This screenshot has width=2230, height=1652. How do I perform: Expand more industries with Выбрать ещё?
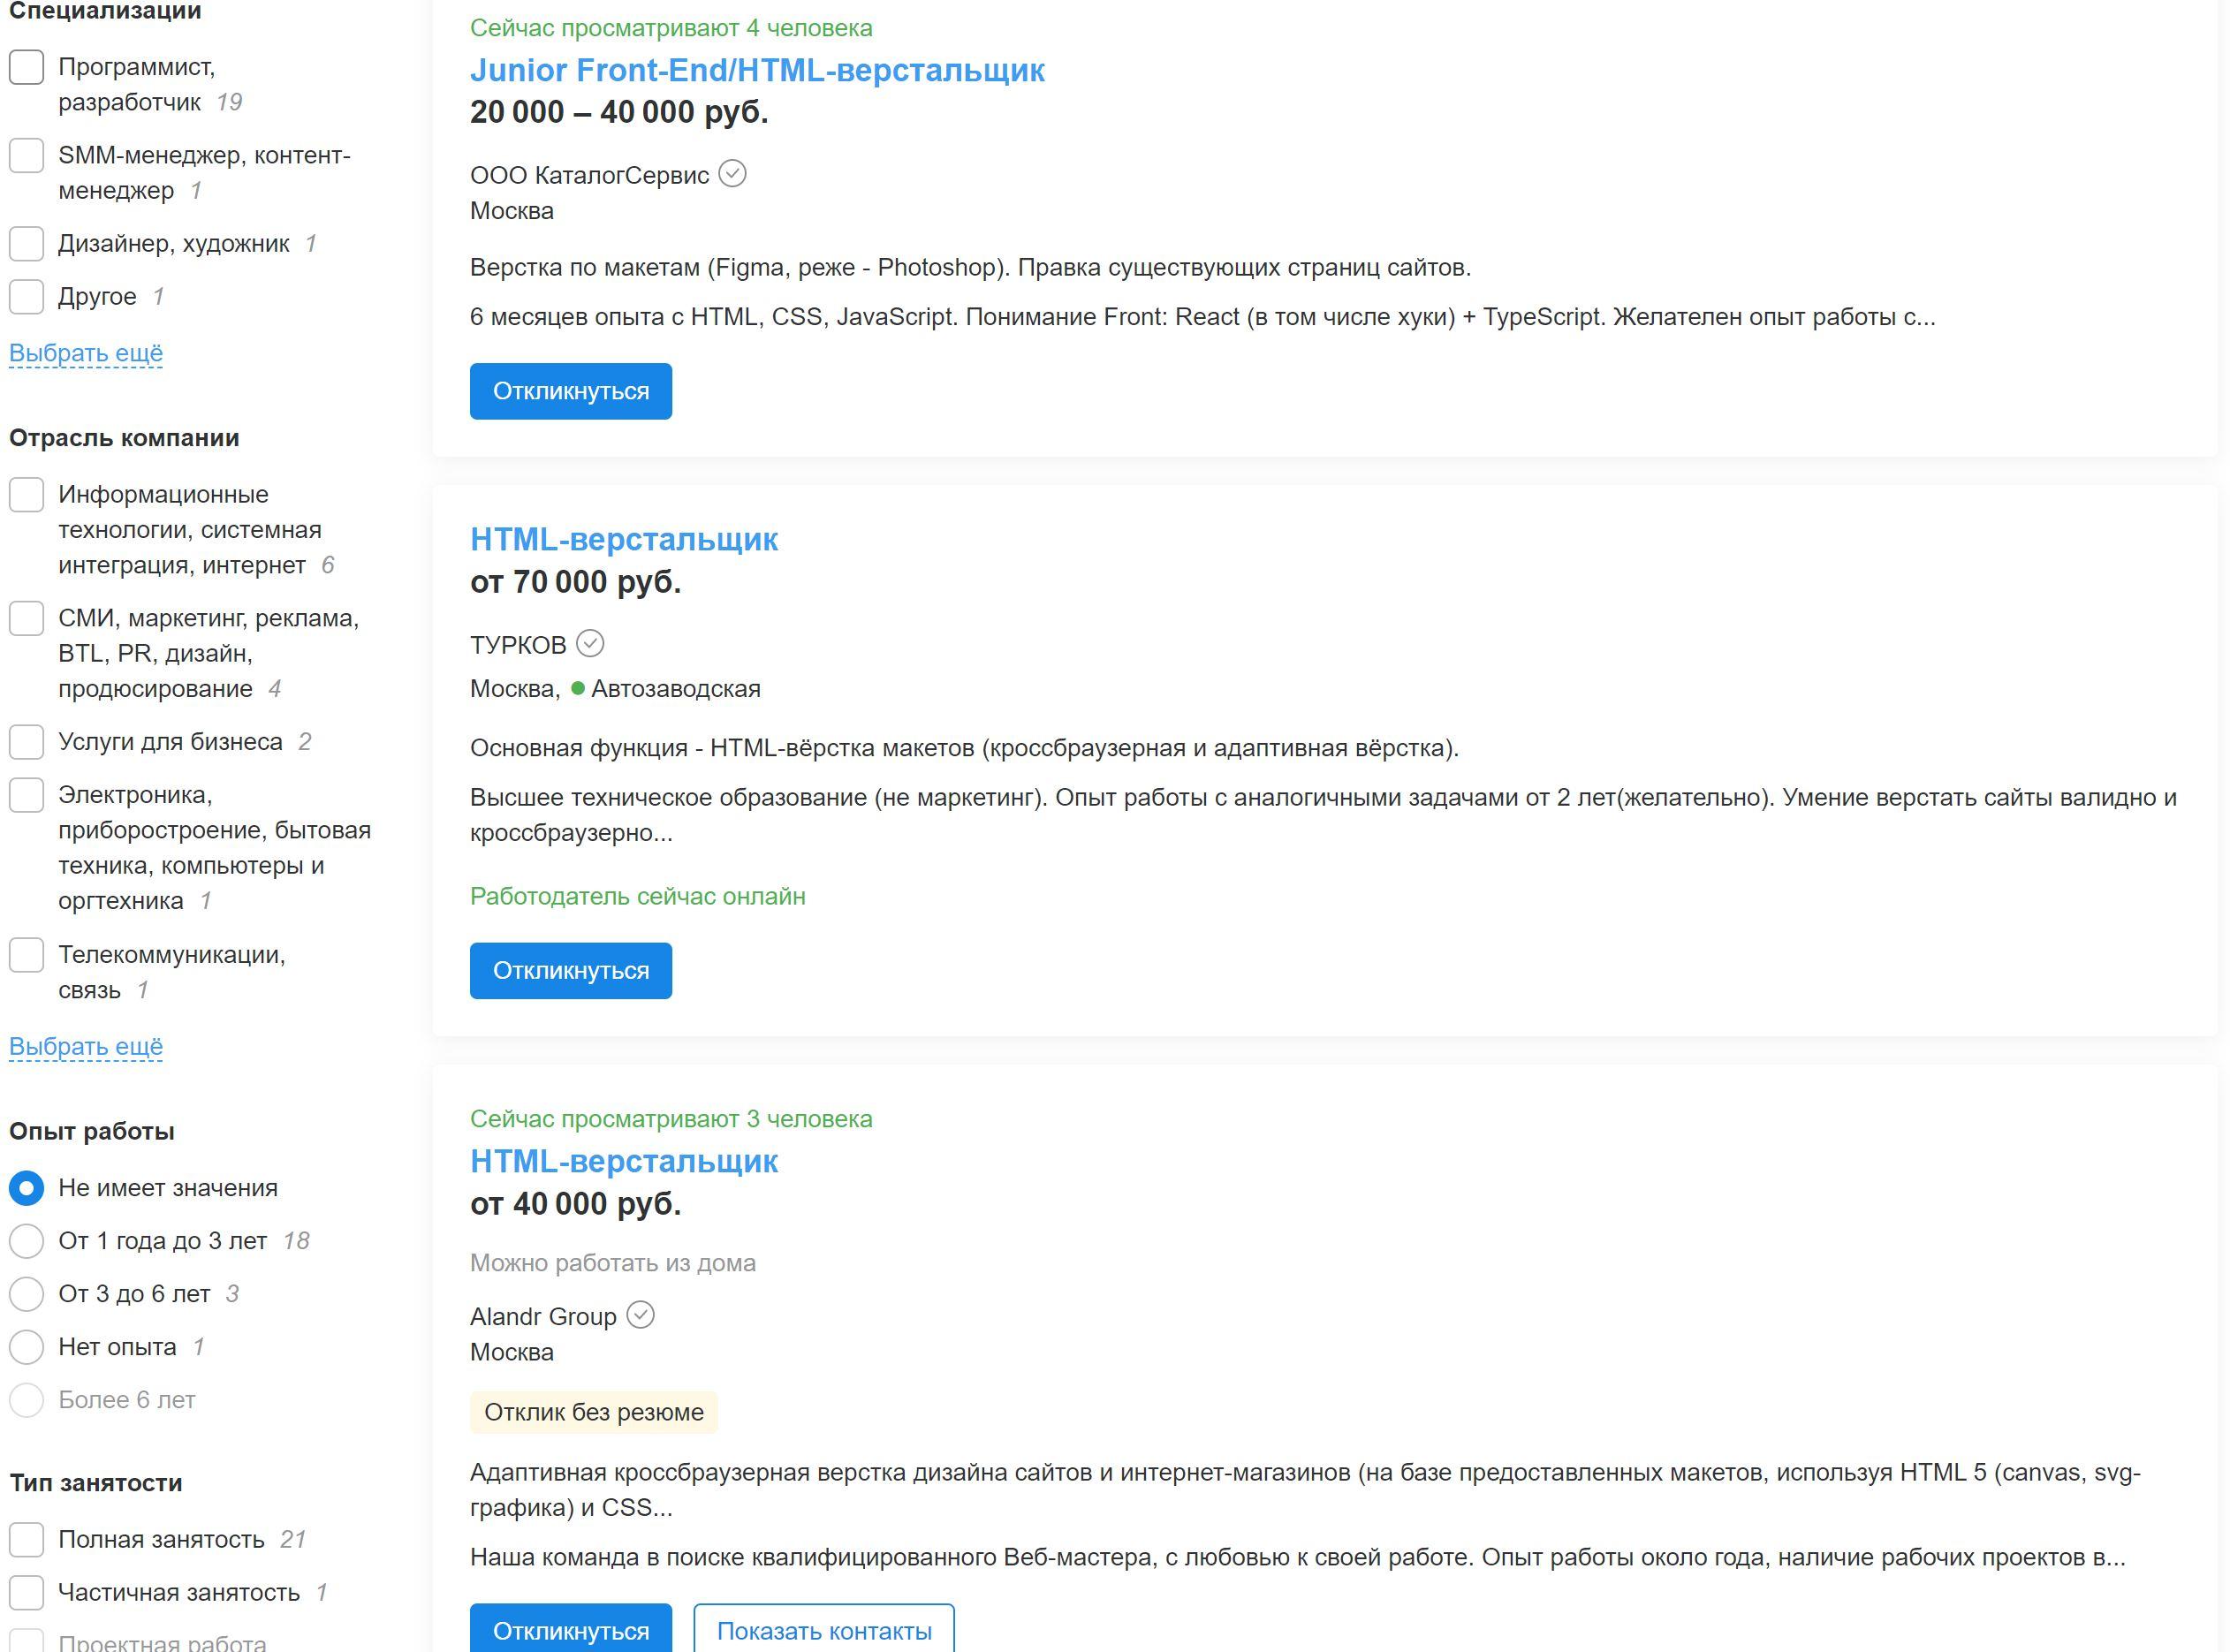(x=86, y=1046)
